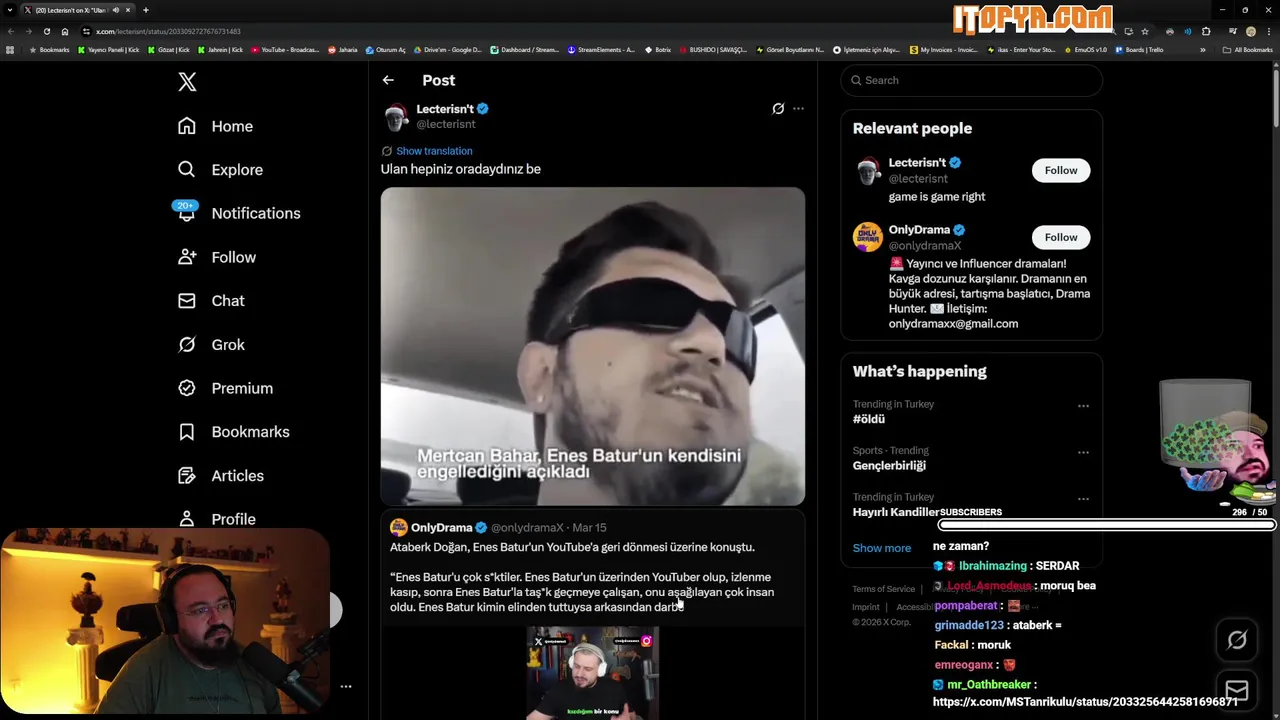This screenshot has height=720, width=1280.
Task: Open the Home page icon
Action: [187, 126]
